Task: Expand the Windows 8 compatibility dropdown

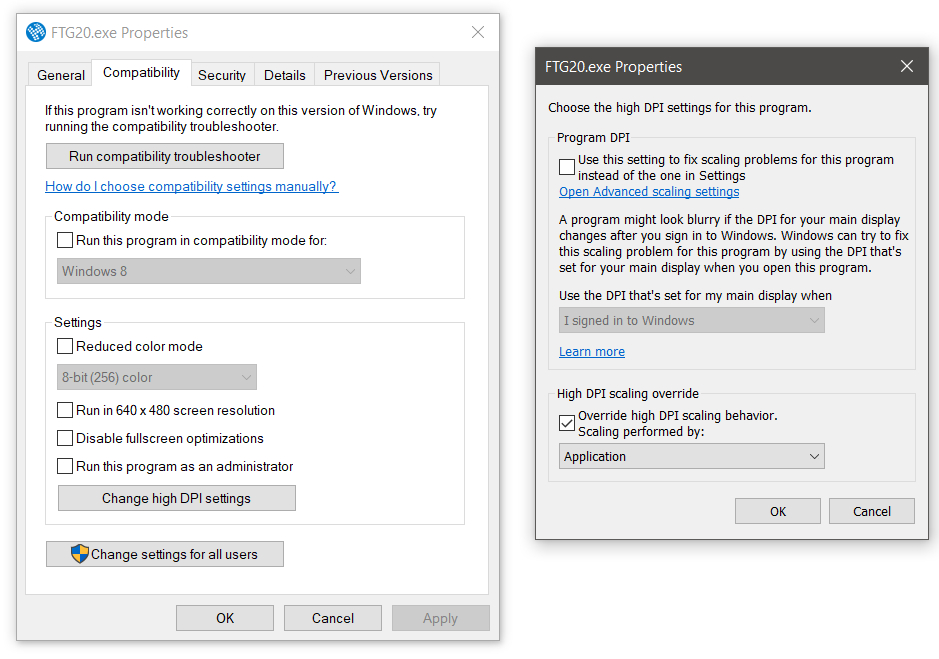Action: 209,271
